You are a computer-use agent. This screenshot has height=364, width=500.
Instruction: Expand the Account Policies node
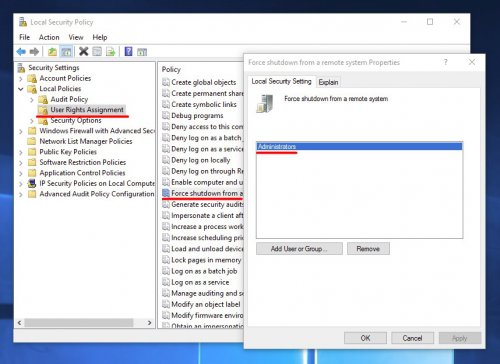tap(21, 79)
